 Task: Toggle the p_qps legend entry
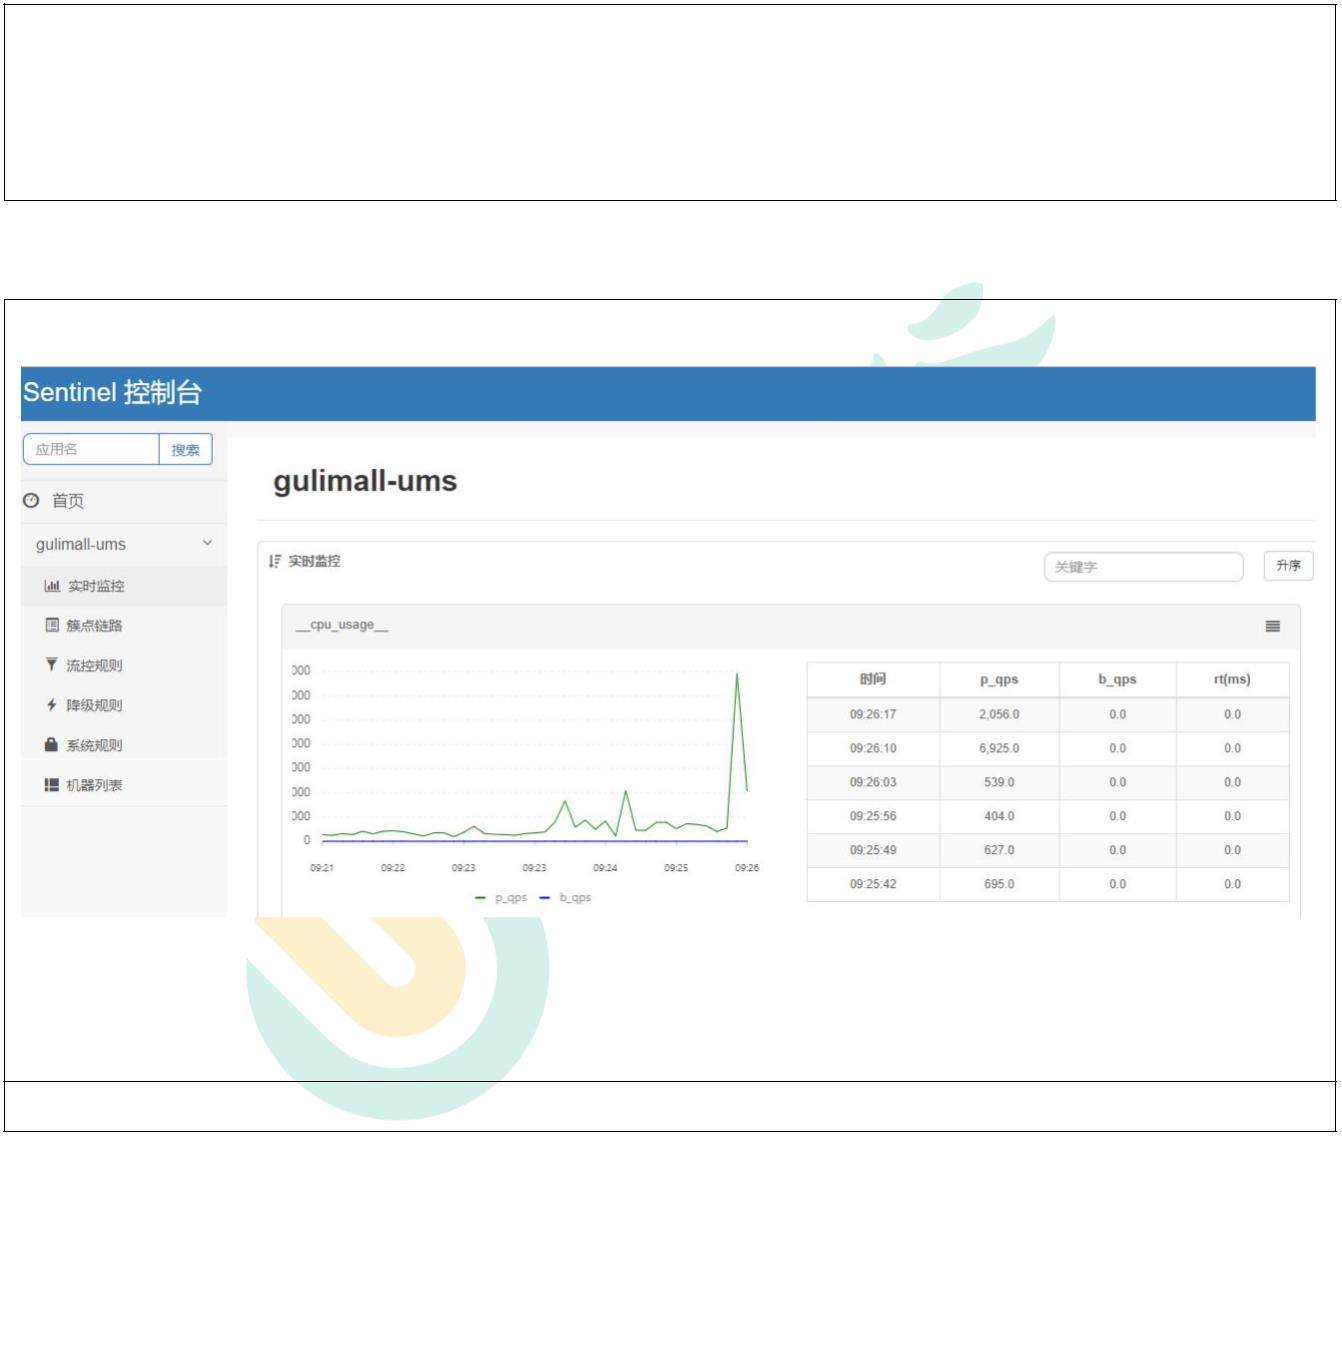(x=501, y=898)
